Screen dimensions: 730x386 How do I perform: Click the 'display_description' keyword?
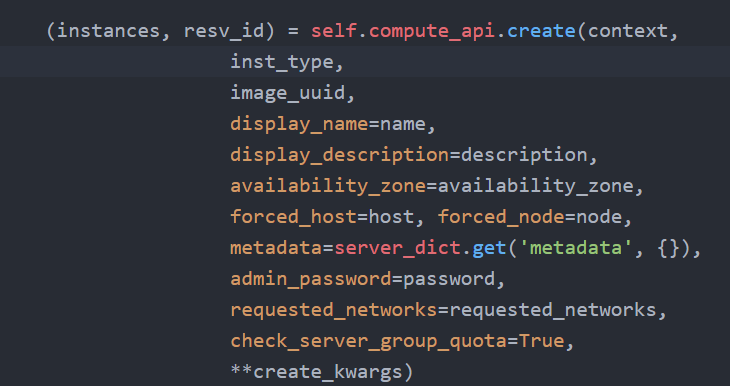coord(339,155)
